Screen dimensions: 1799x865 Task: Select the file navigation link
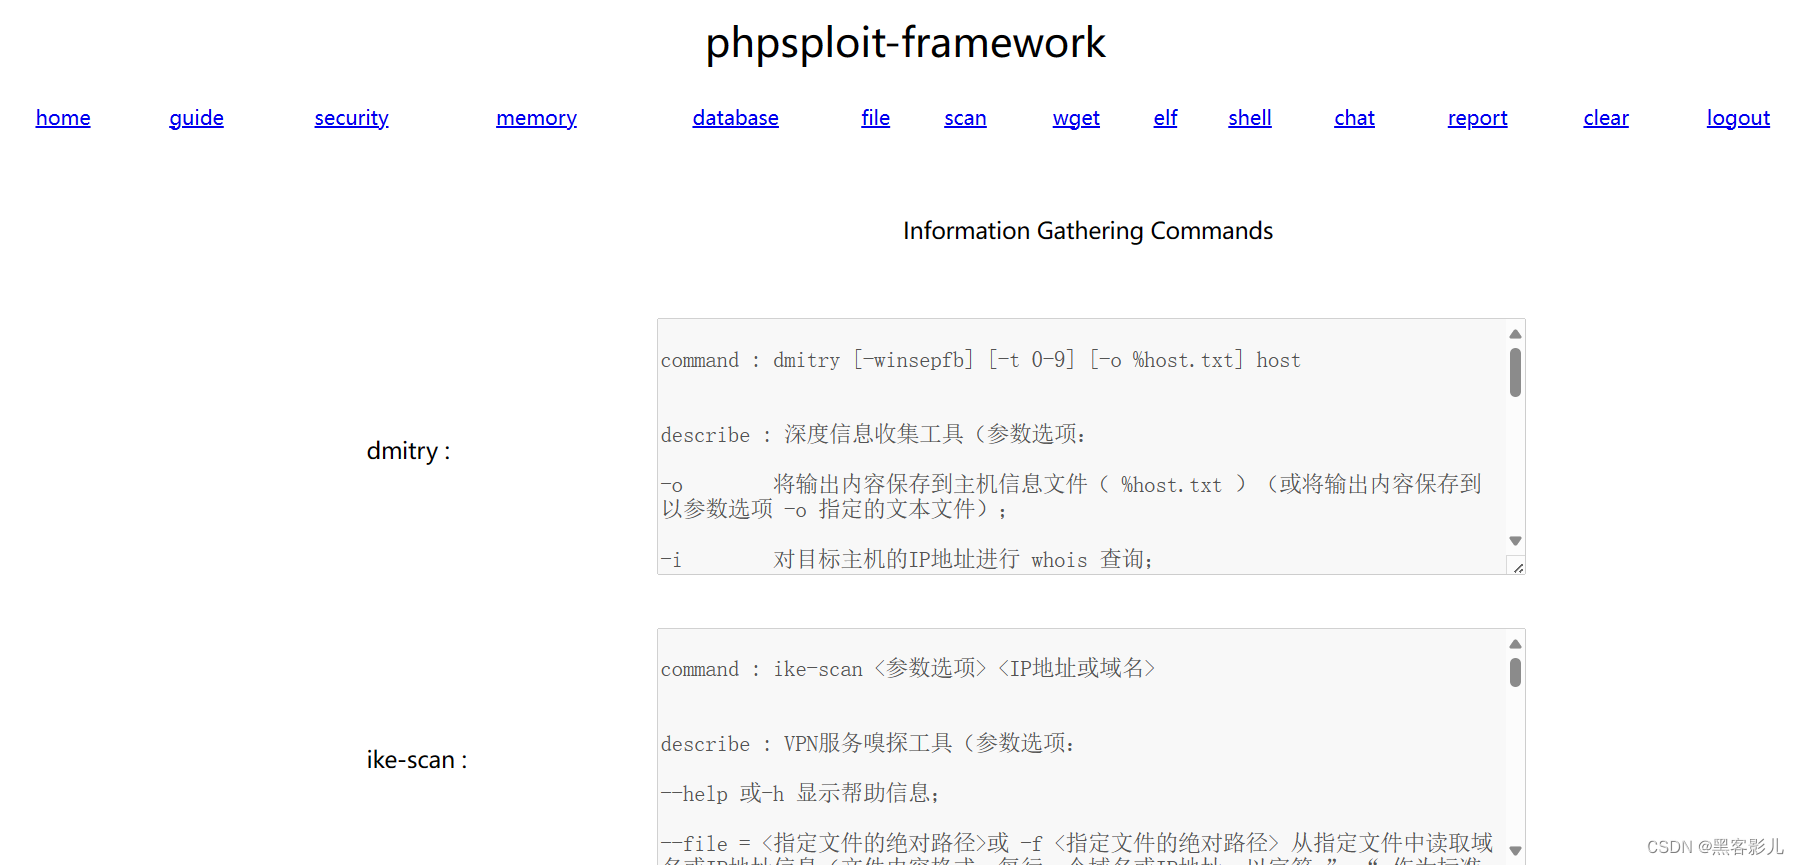click(875, 118)
